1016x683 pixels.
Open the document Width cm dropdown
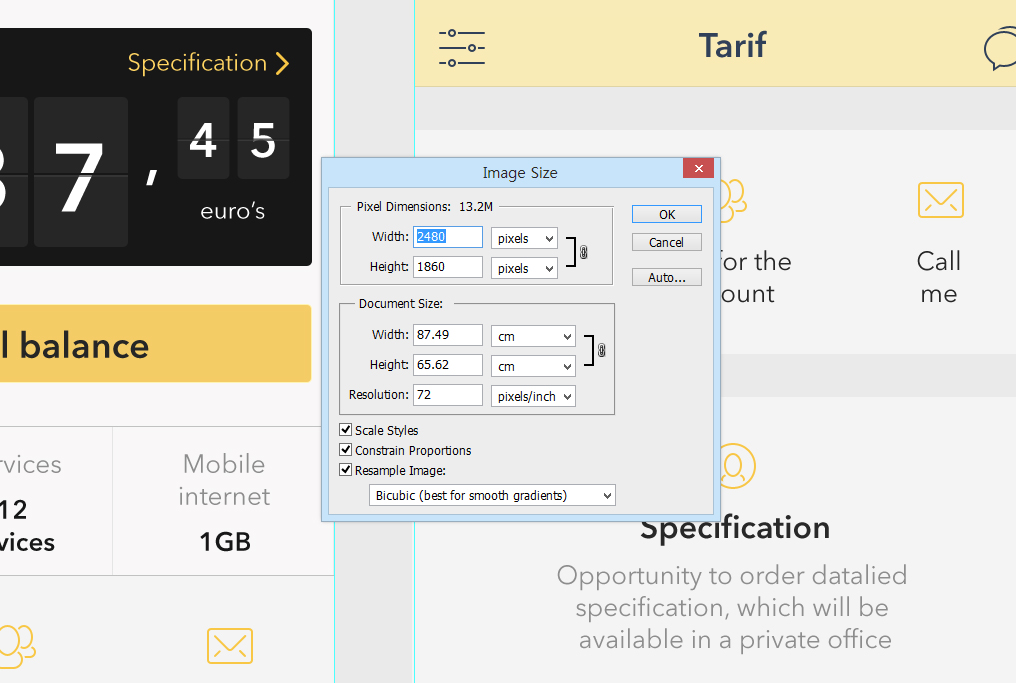[x=533, y=336]
